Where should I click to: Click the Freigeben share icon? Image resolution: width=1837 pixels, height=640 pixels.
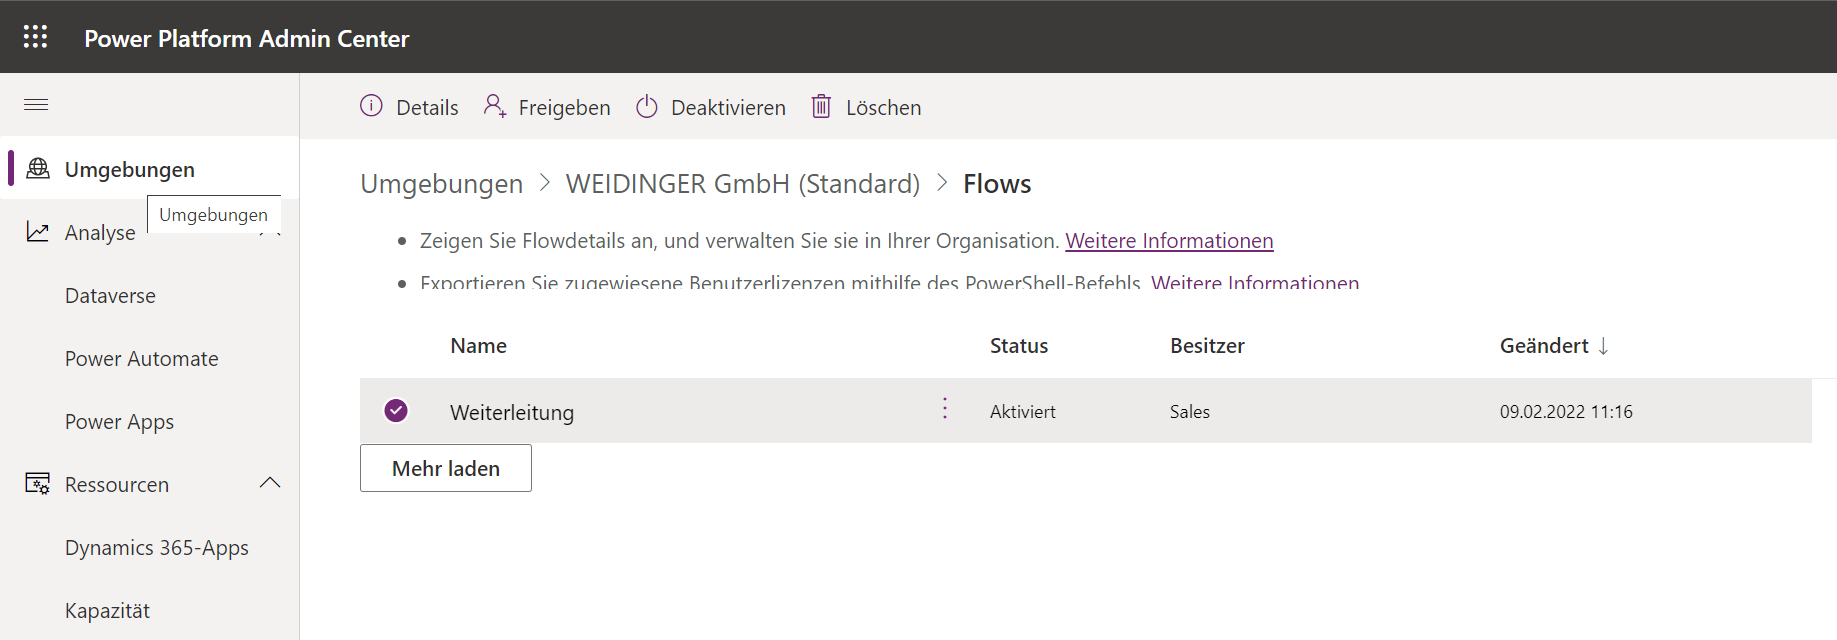pyautogui.click(x=494, y=106)
